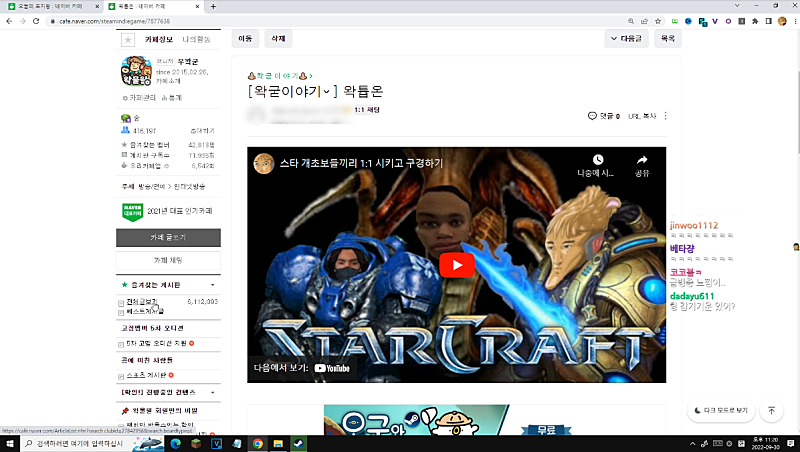Viewport: 800px width, 452px height.
Task: Open File Explorer from the taskbar
Action: click(x=278, y=443)
